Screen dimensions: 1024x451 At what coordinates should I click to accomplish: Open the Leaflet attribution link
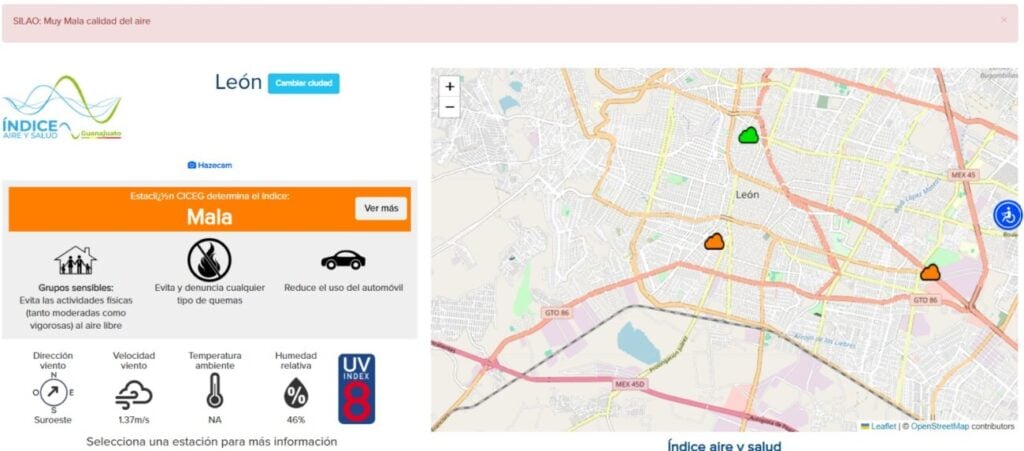tap(881, 426)
